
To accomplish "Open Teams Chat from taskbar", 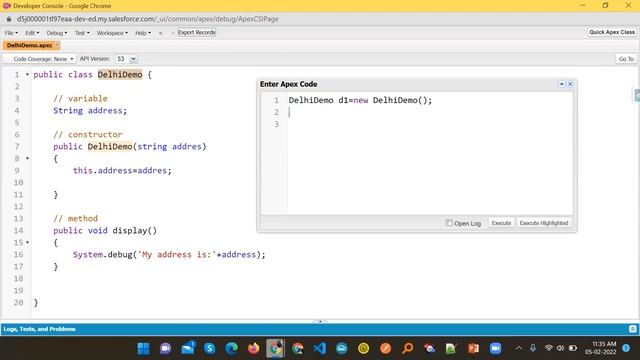I will click(165, 348).
